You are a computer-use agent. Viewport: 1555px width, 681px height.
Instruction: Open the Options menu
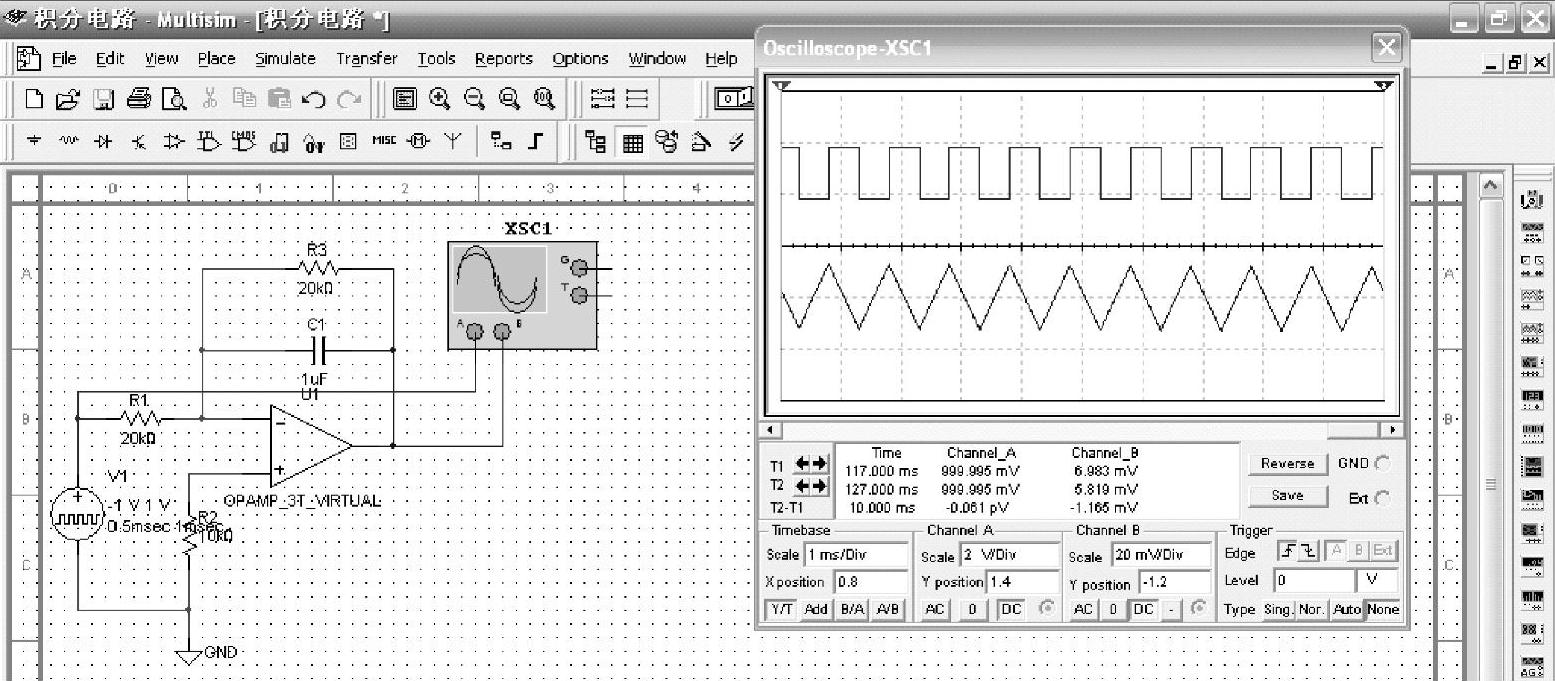coord(580,58)
